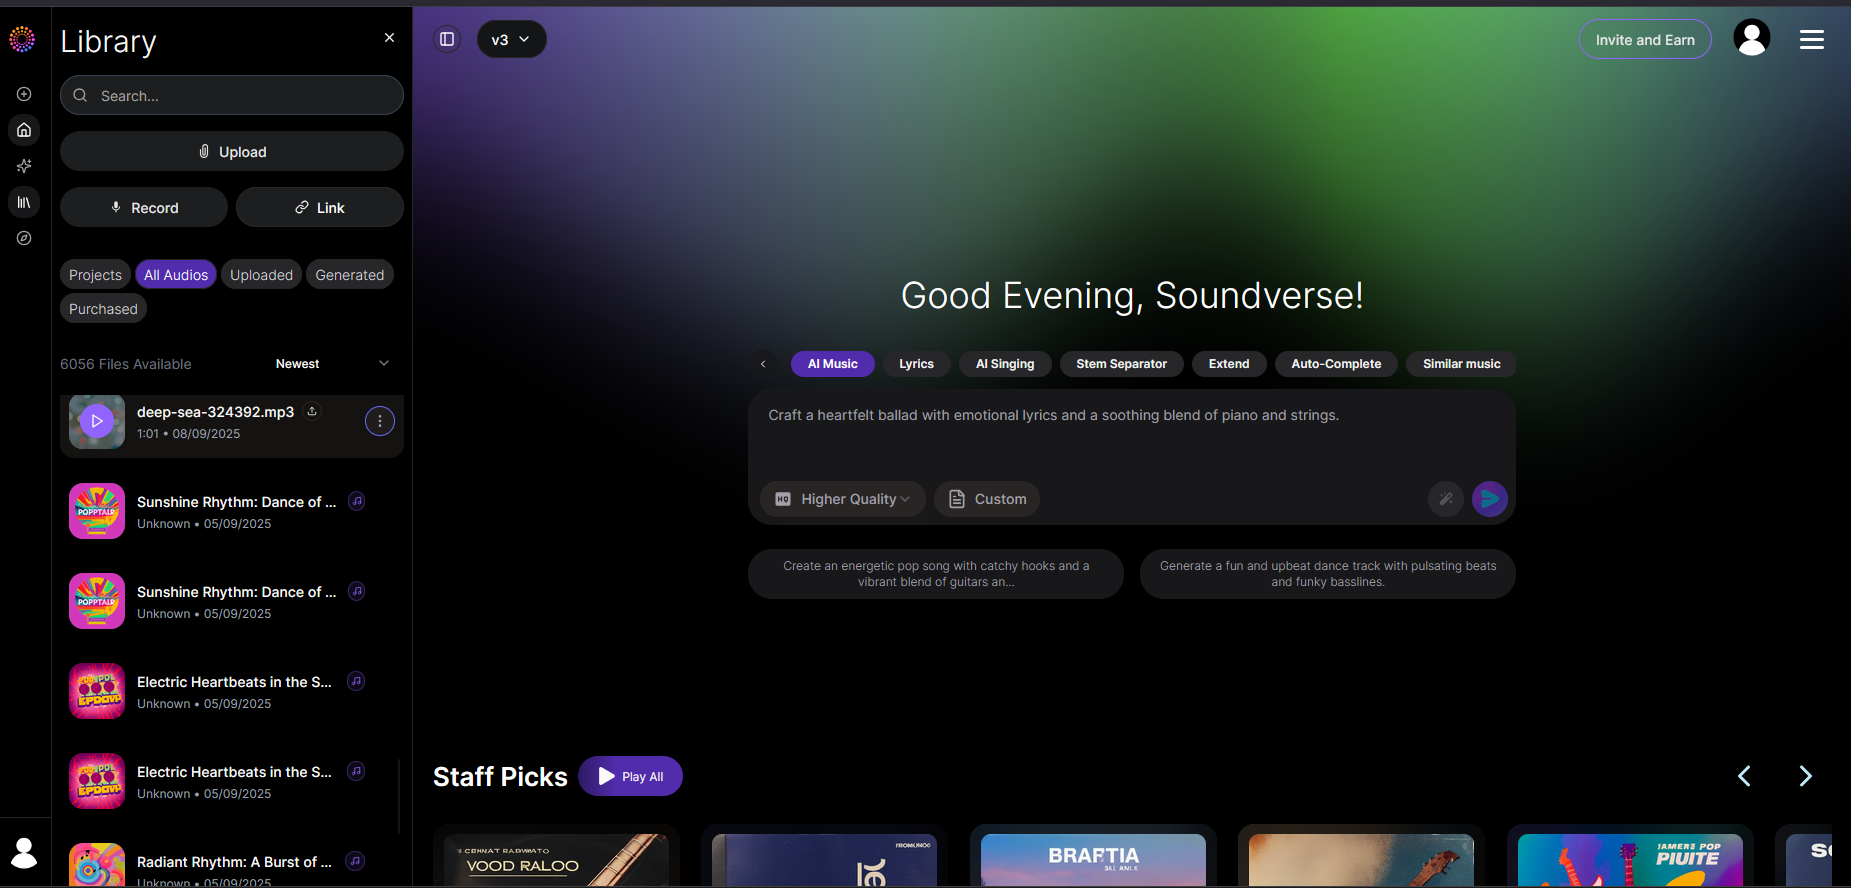Go to previous tools with the left chevron

pyautogui.click(x=763, y=364)
